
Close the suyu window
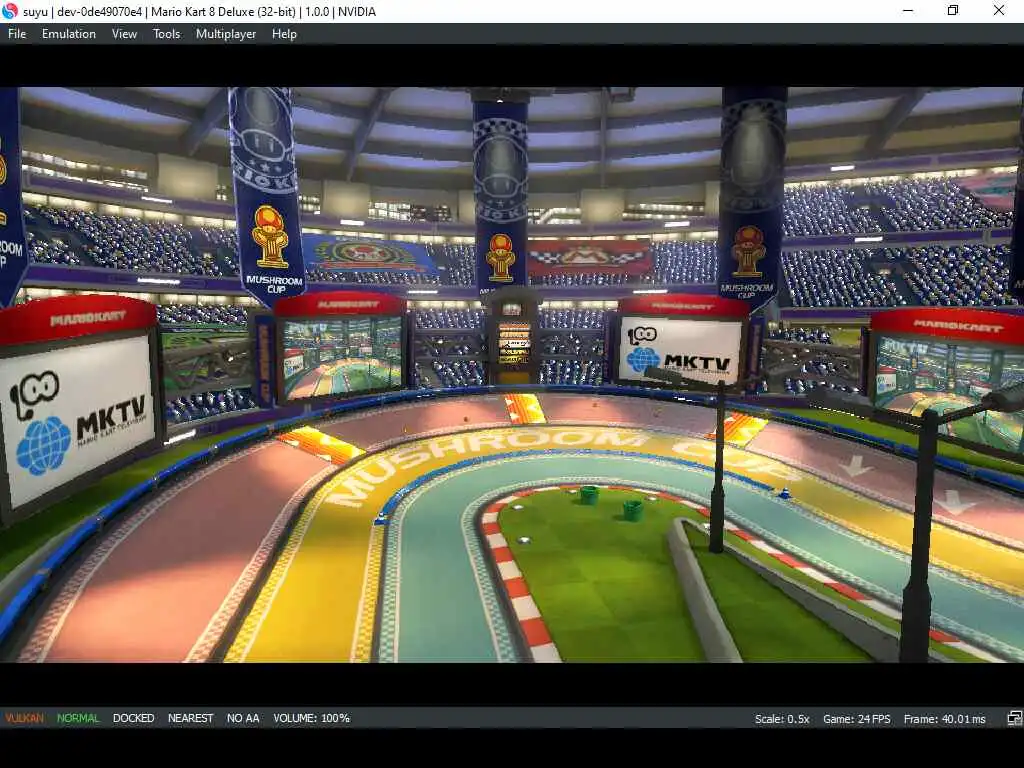coord(999,11)
